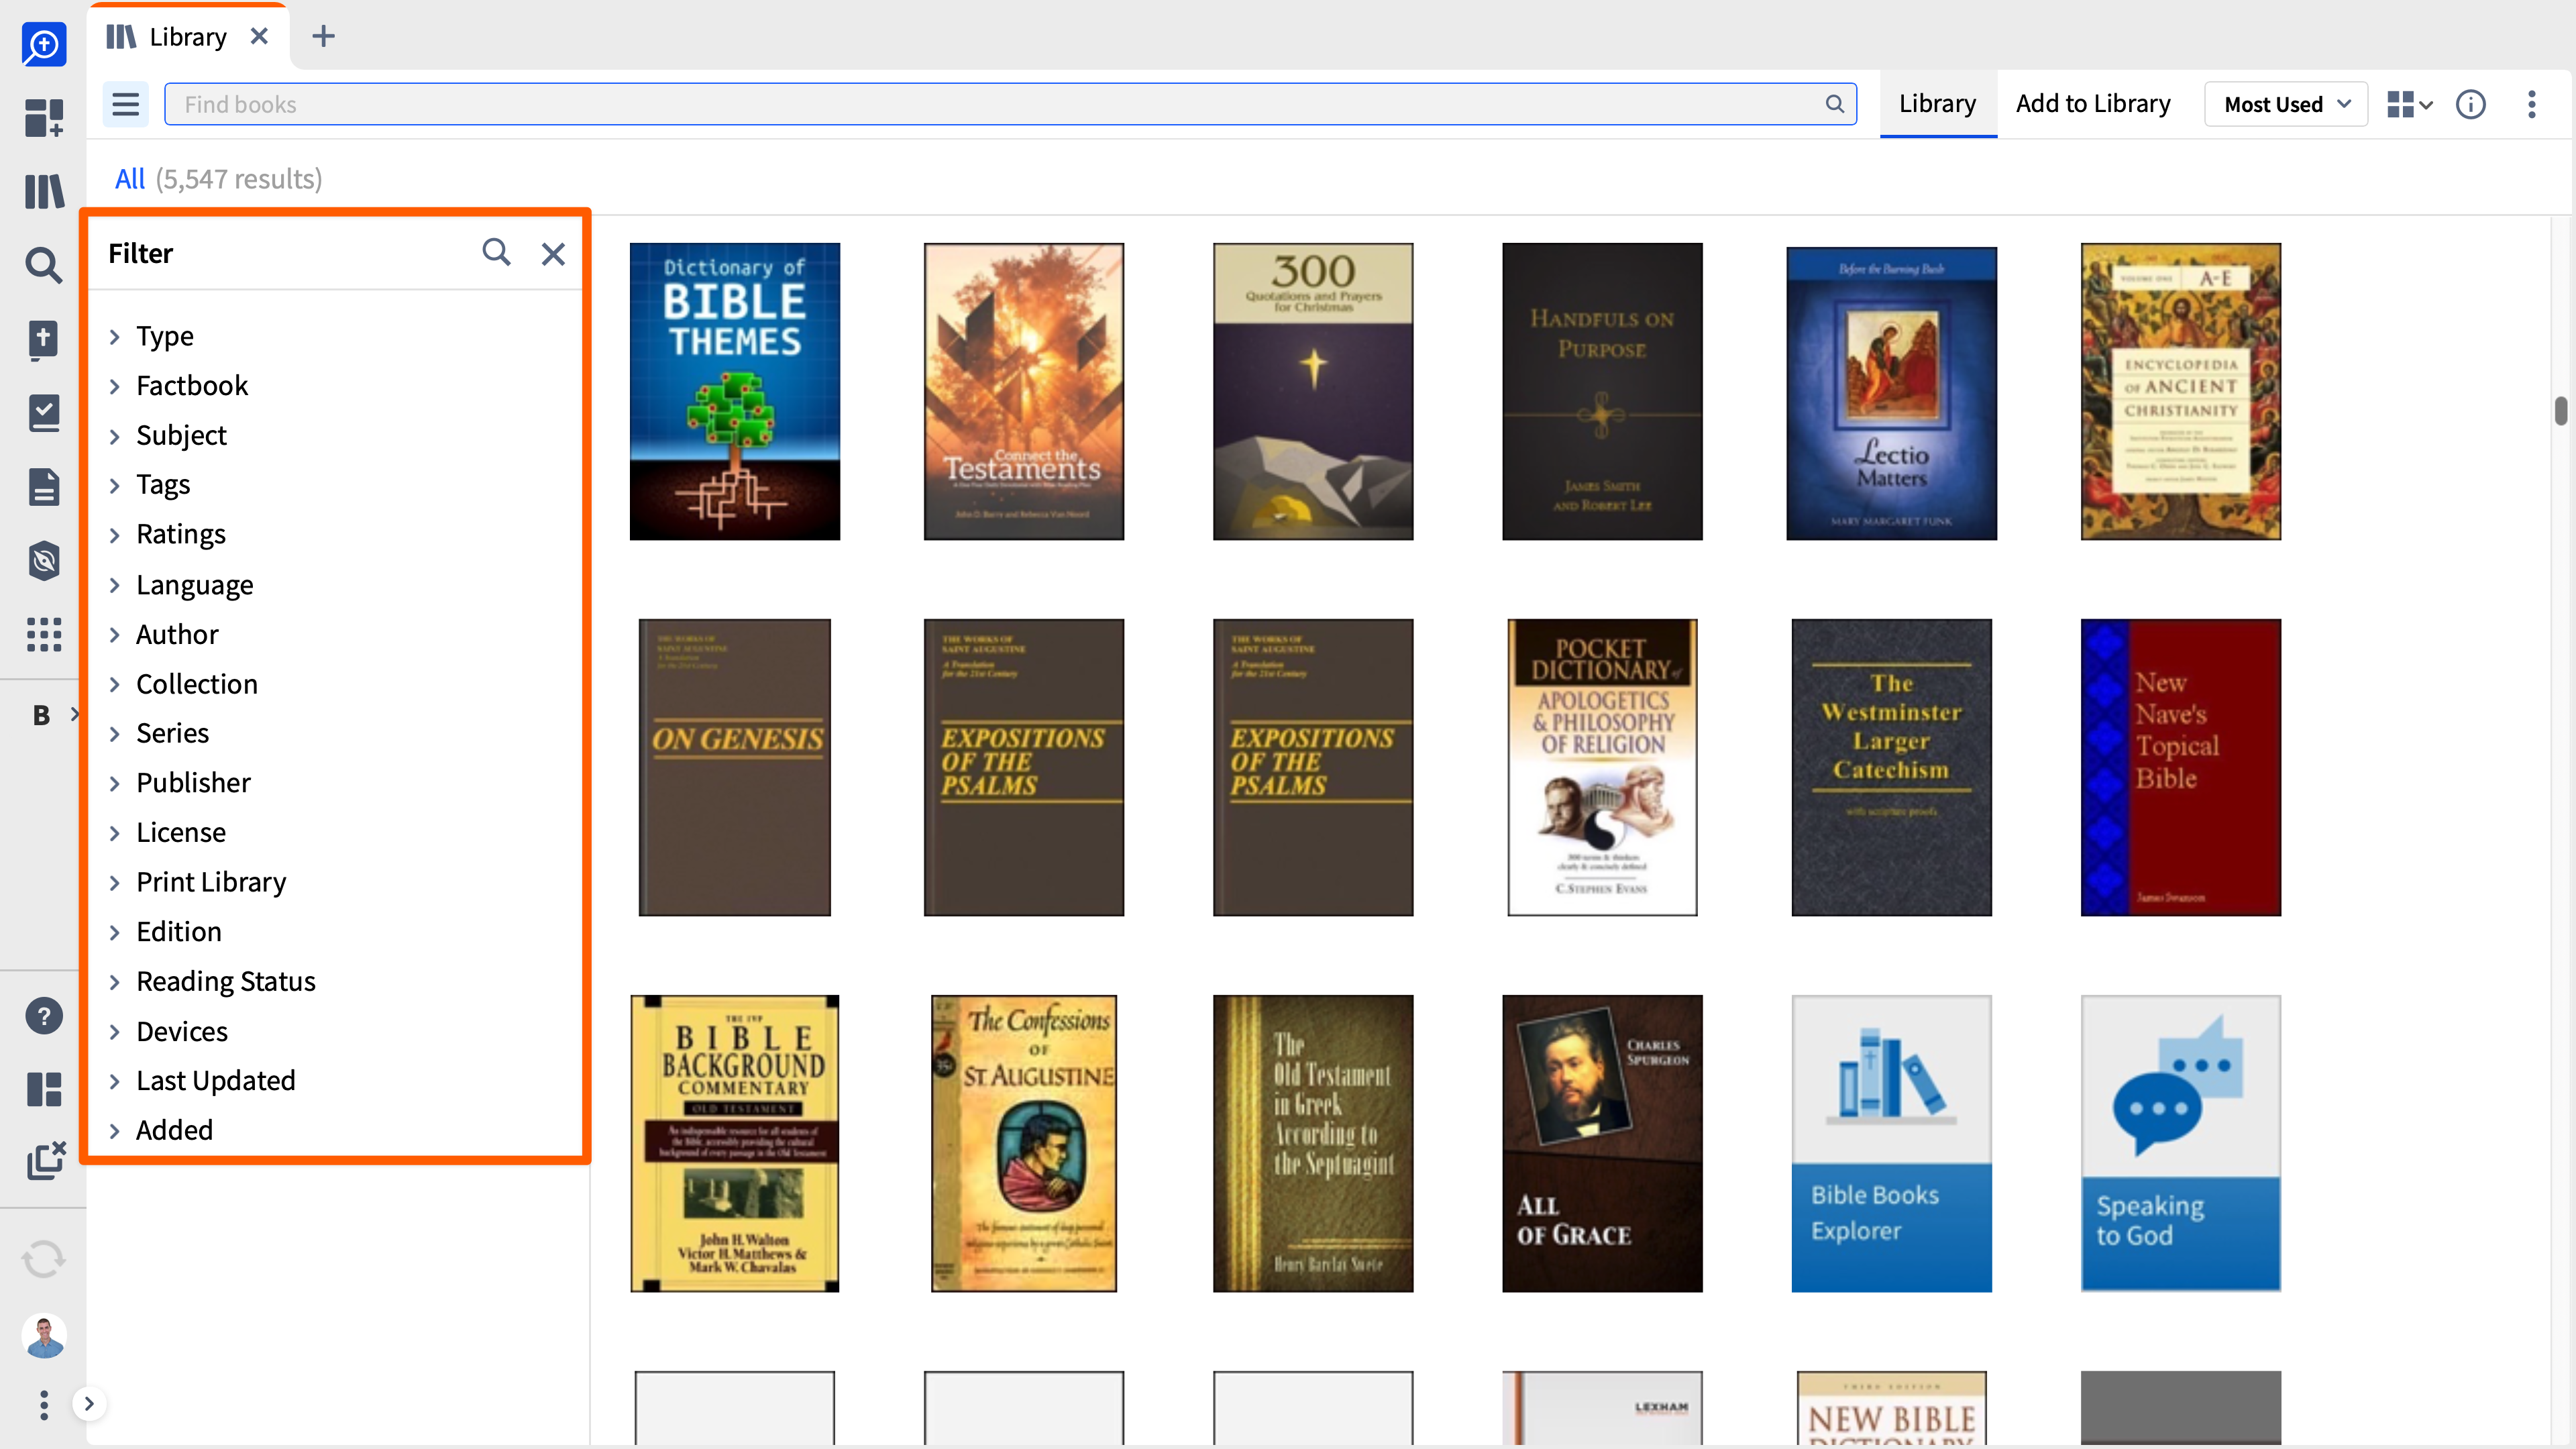The image size is (2576, 1449).
Task: Open the B shortcut in sidebar
Action: click(41, 715)
